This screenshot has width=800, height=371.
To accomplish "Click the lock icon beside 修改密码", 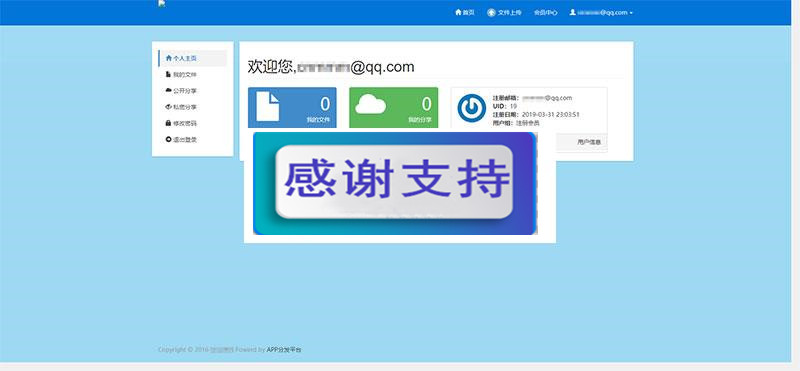I will tap(169, 123).
